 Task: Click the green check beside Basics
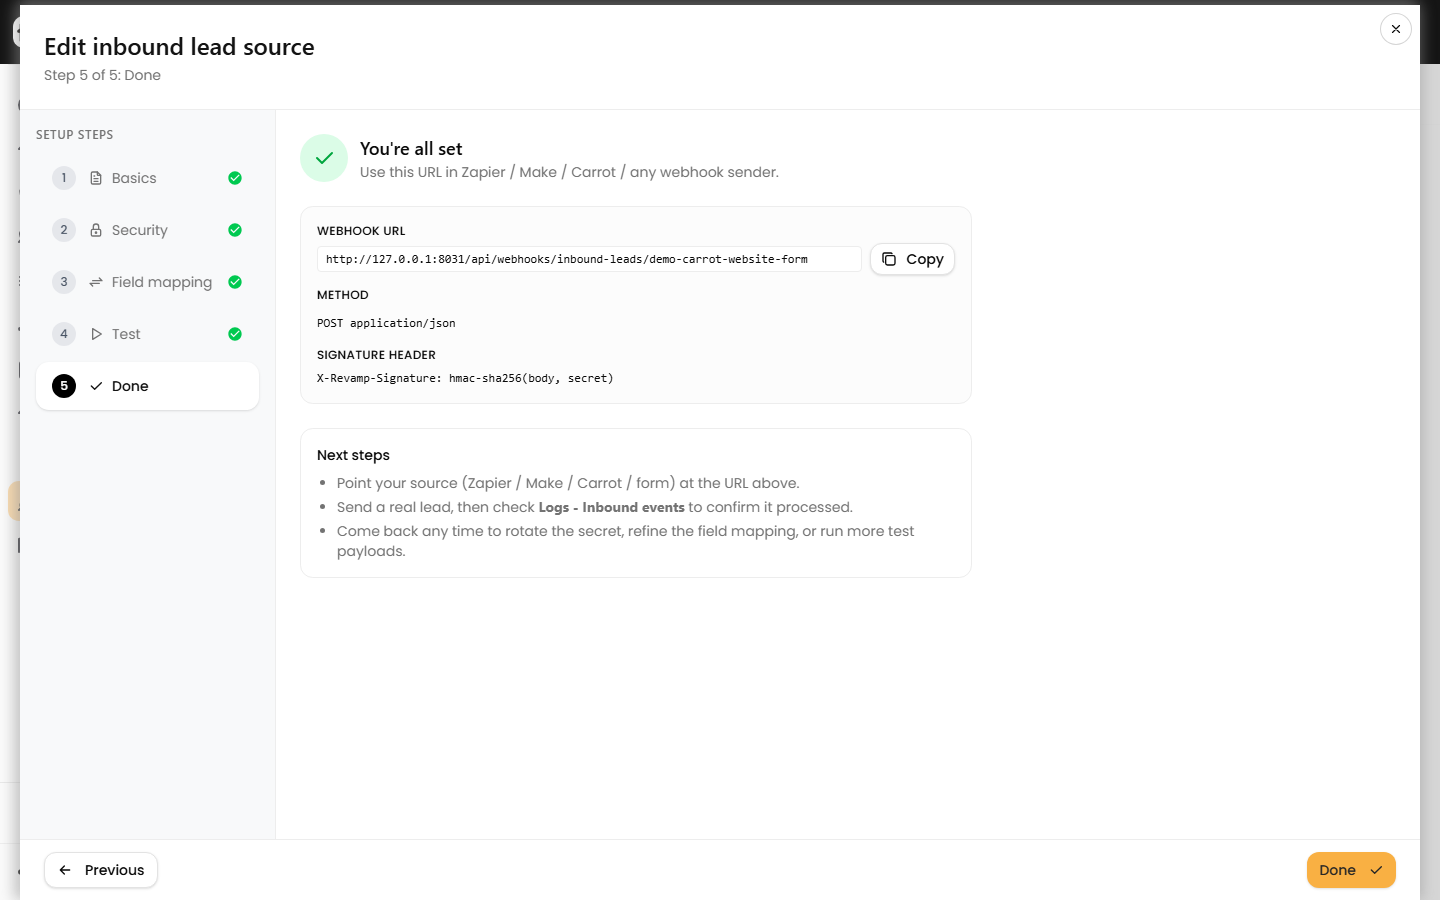pos(235,178)
